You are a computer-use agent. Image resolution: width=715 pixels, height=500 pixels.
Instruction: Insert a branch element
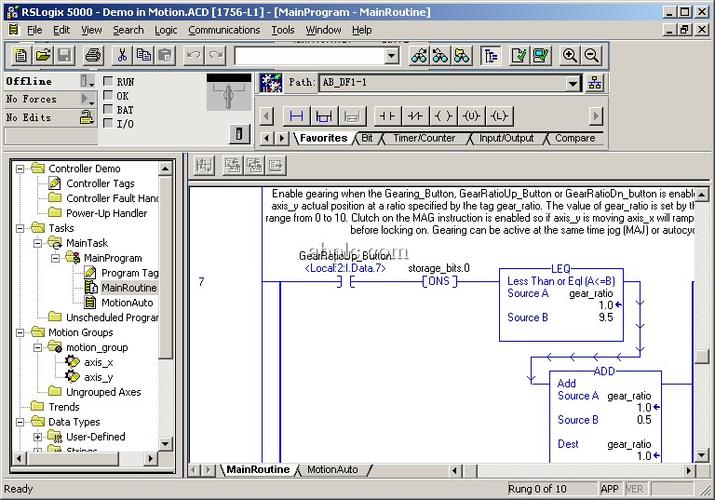pyautogui.click(x=324, y=116)
